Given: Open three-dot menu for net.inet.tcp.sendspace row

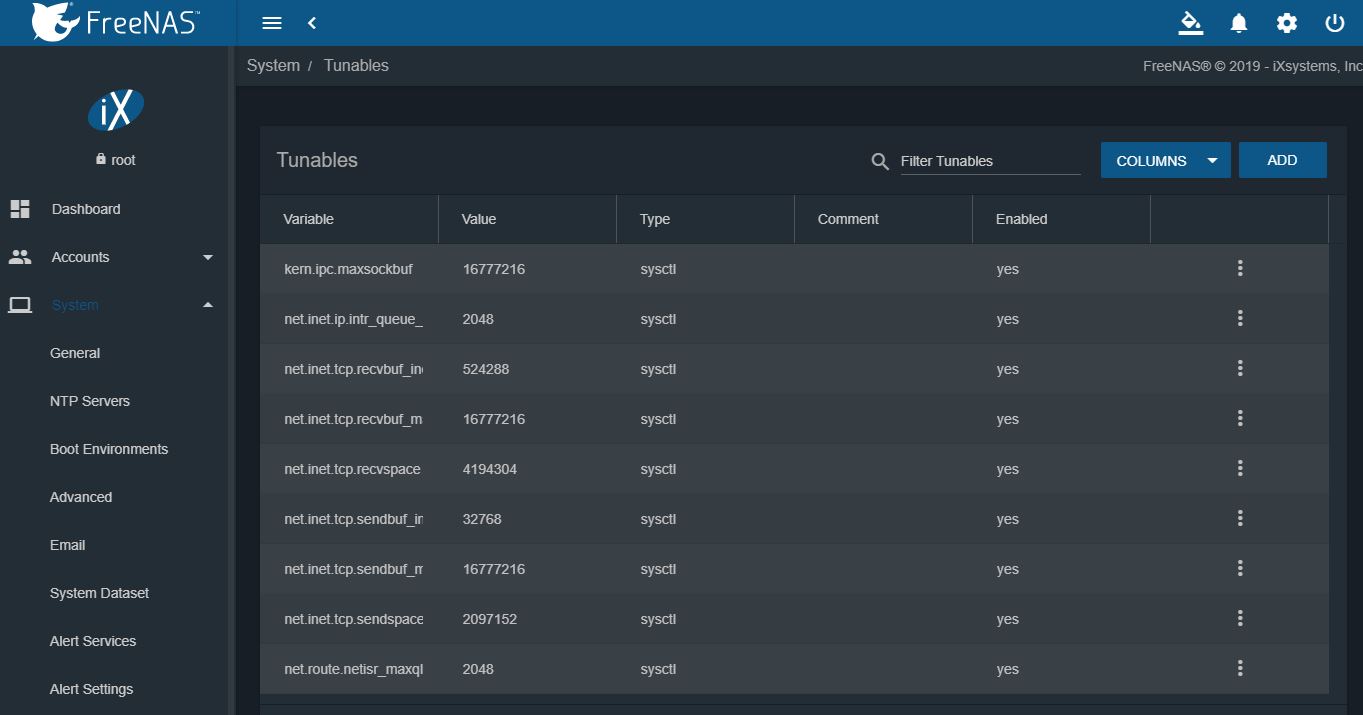Looking at the screenshot, I should [1240, 618].
